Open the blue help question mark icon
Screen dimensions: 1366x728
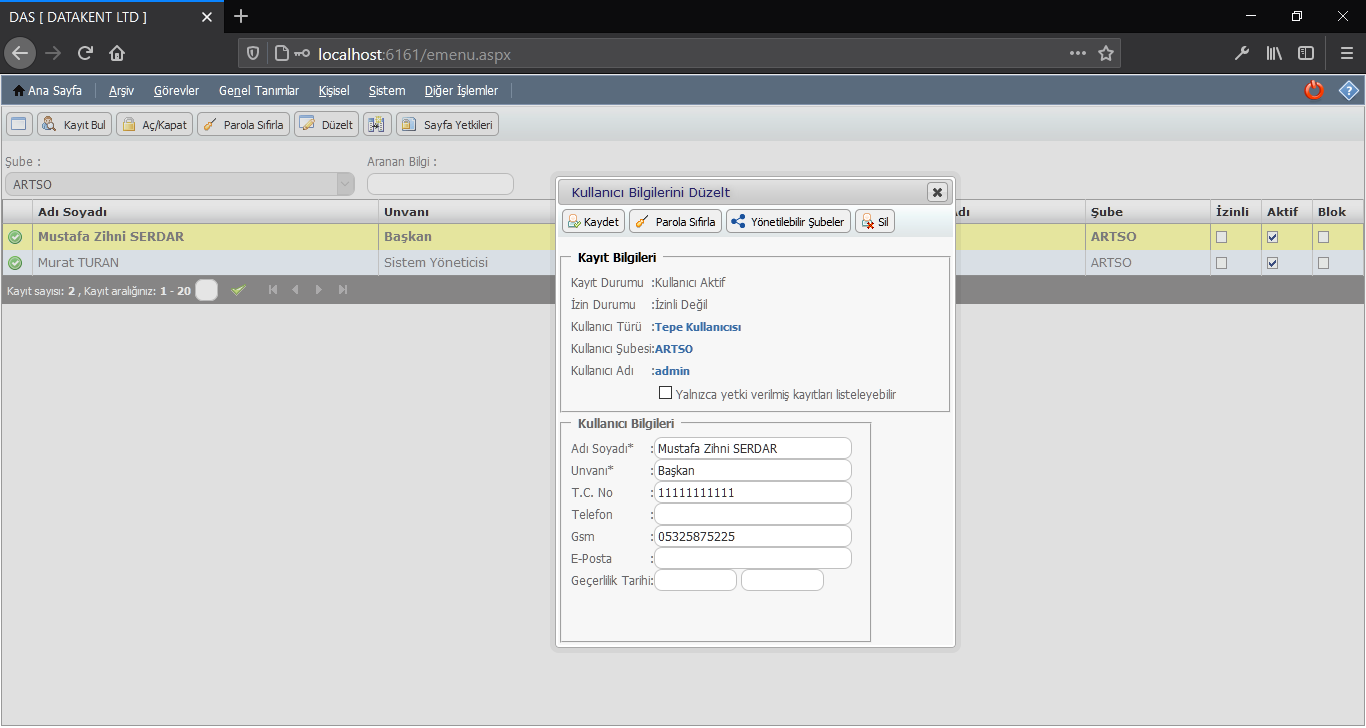pyautogui.click(x=1349, y=90)
